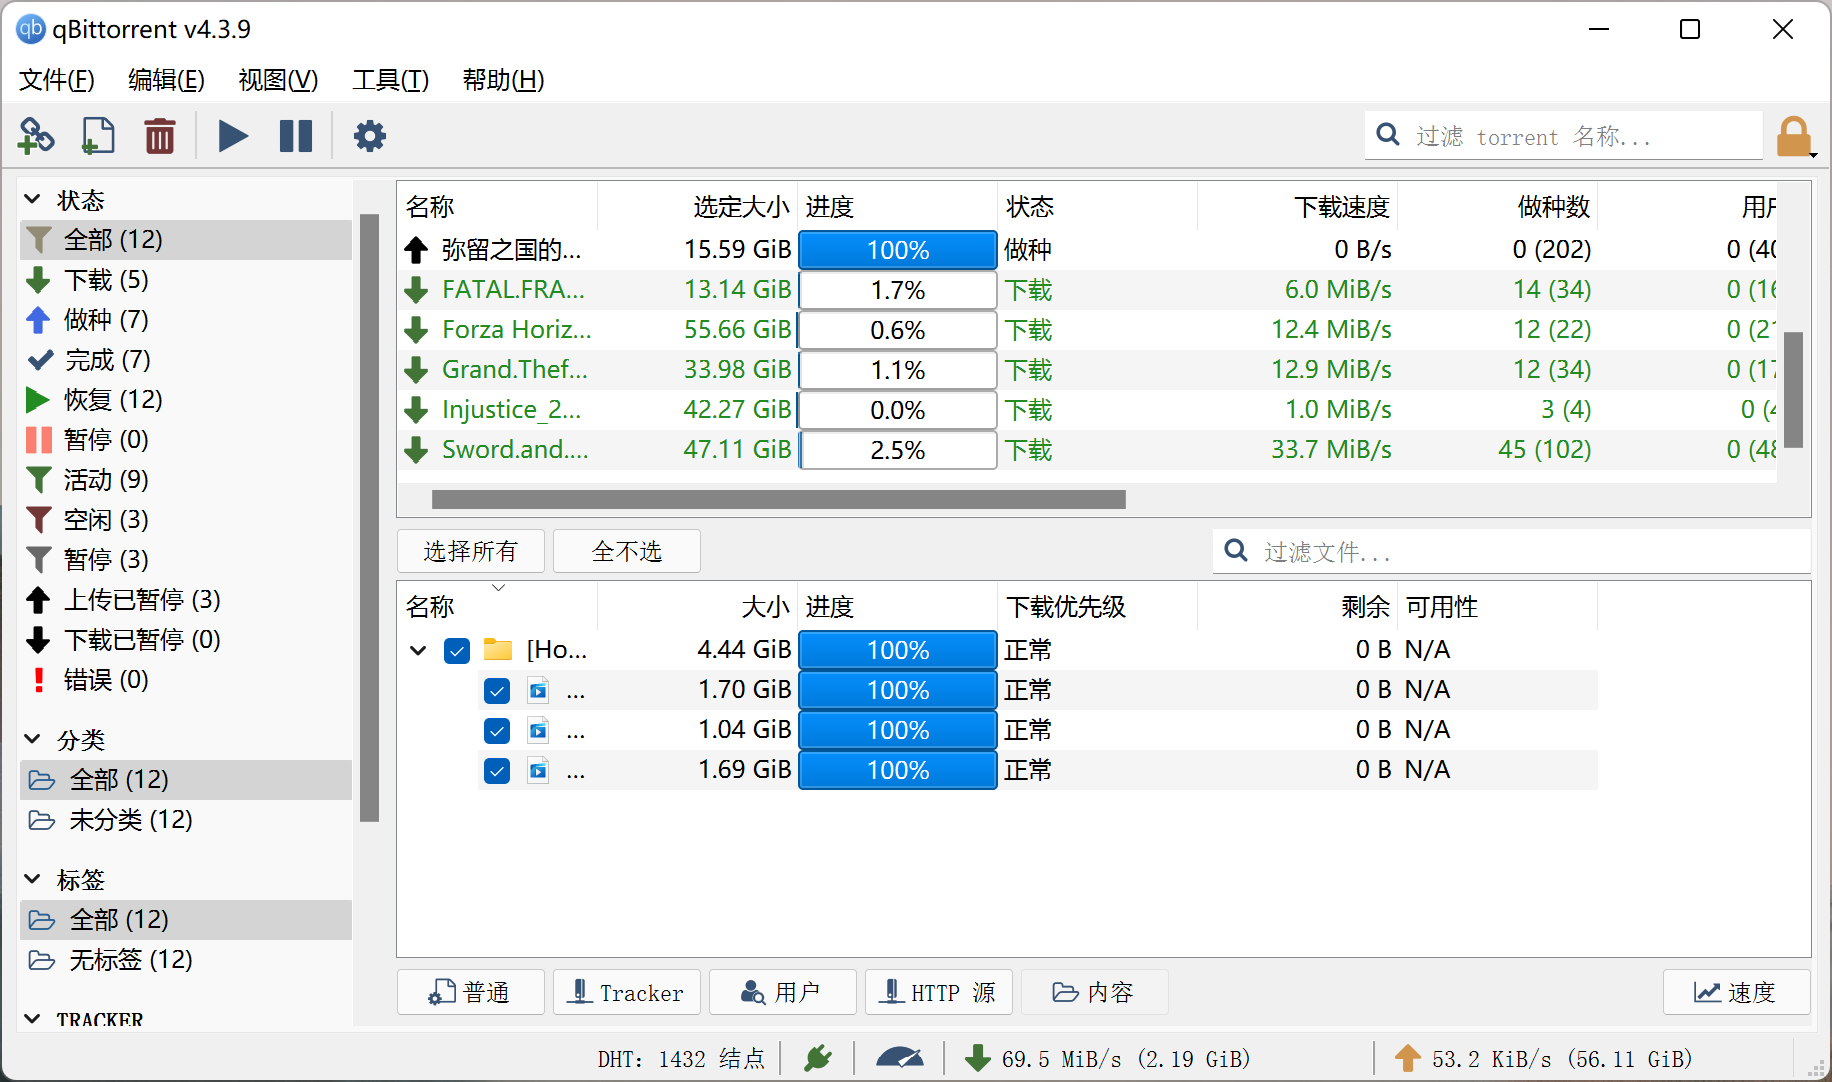This screenshot has width=1832, height=1082.
Task: Open options via the gear icon
Action: point(370,136)
